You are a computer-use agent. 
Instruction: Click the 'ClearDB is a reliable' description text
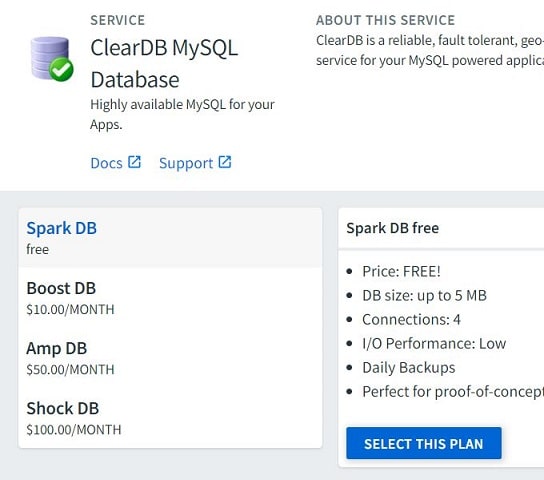pyautogui.click(x=430, y=50)
